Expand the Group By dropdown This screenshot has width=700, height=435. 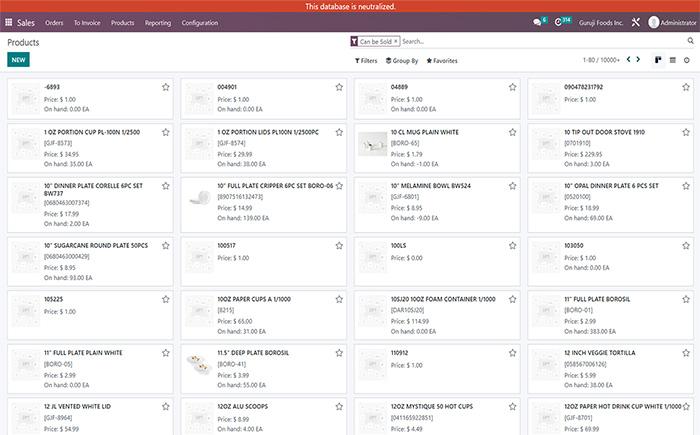pos(402,61)
